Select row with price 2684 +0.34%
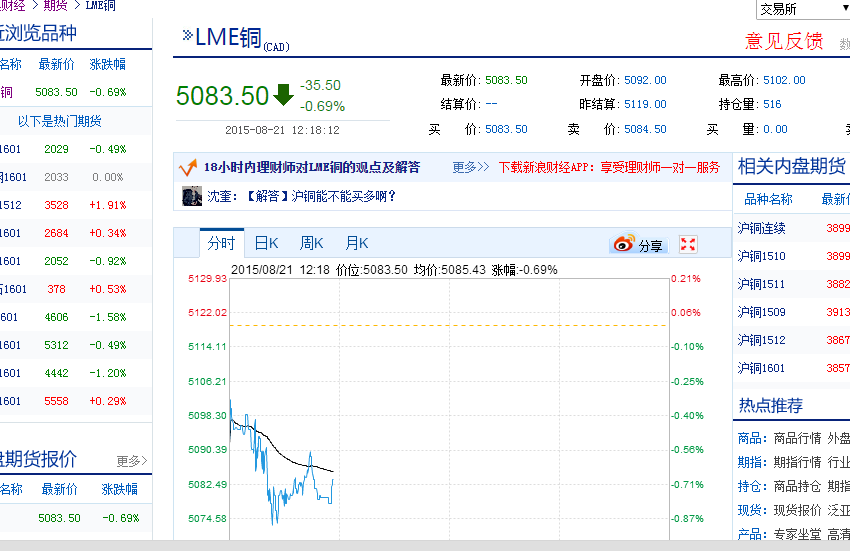Image resolution: width=850 pixels, height=551 pixels. tap(75, 233)
